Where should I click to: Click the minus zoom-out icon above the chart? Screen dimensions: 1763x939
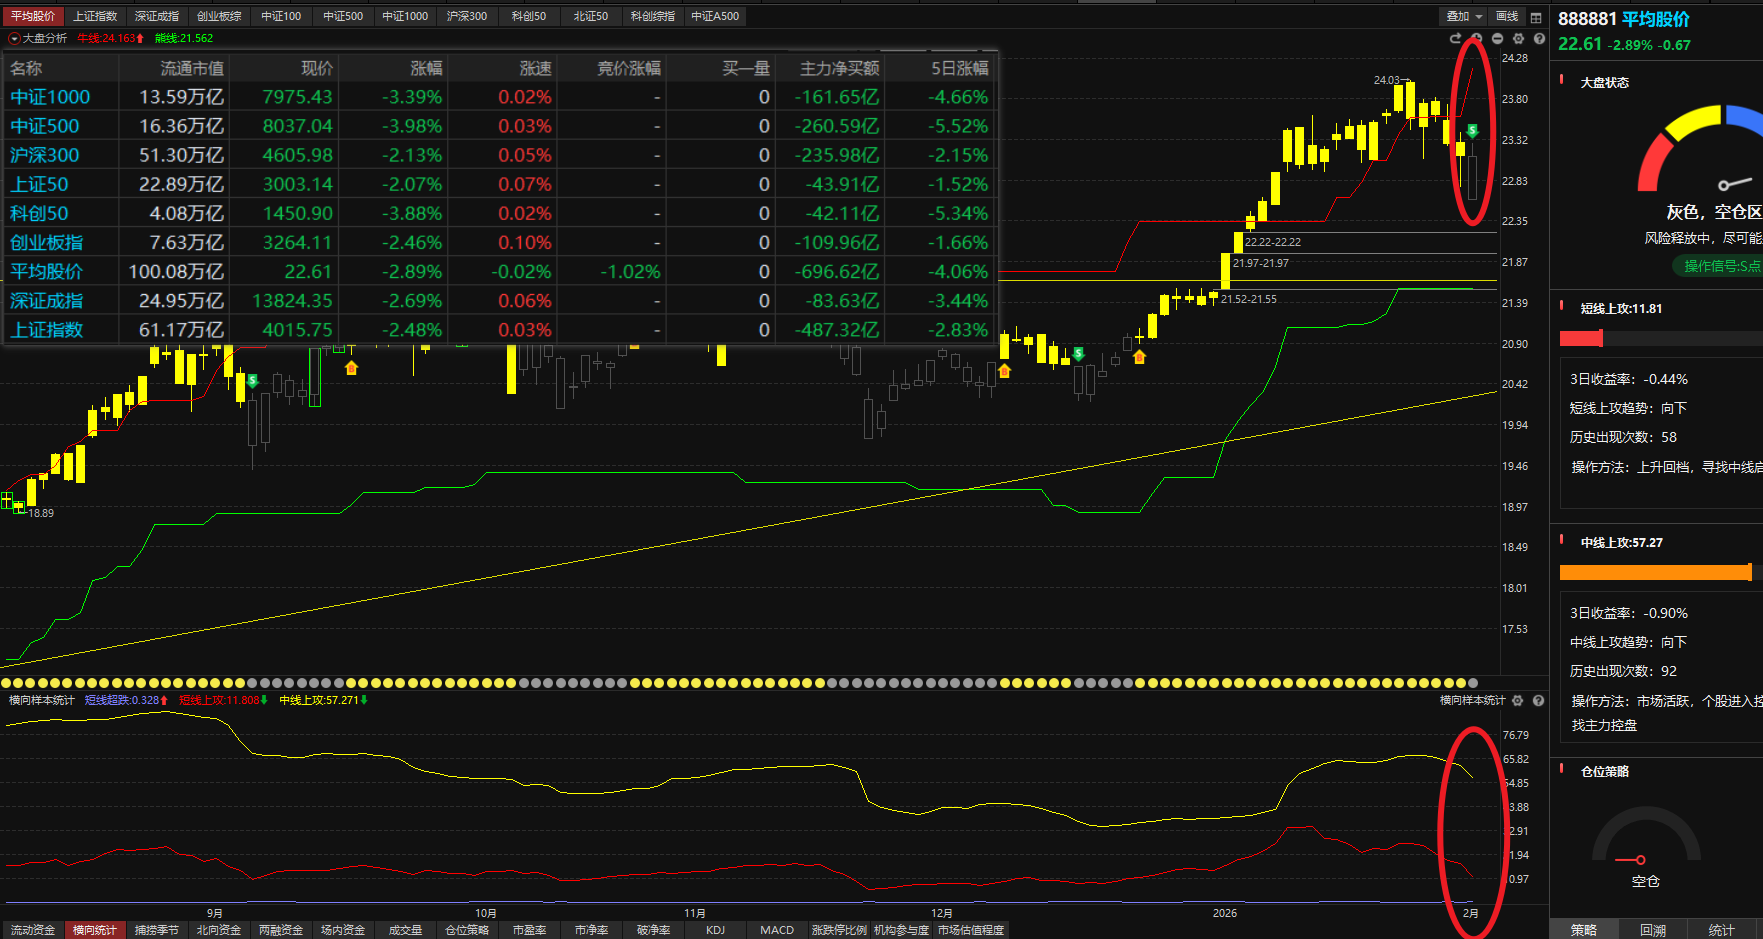pos(1497,38)
